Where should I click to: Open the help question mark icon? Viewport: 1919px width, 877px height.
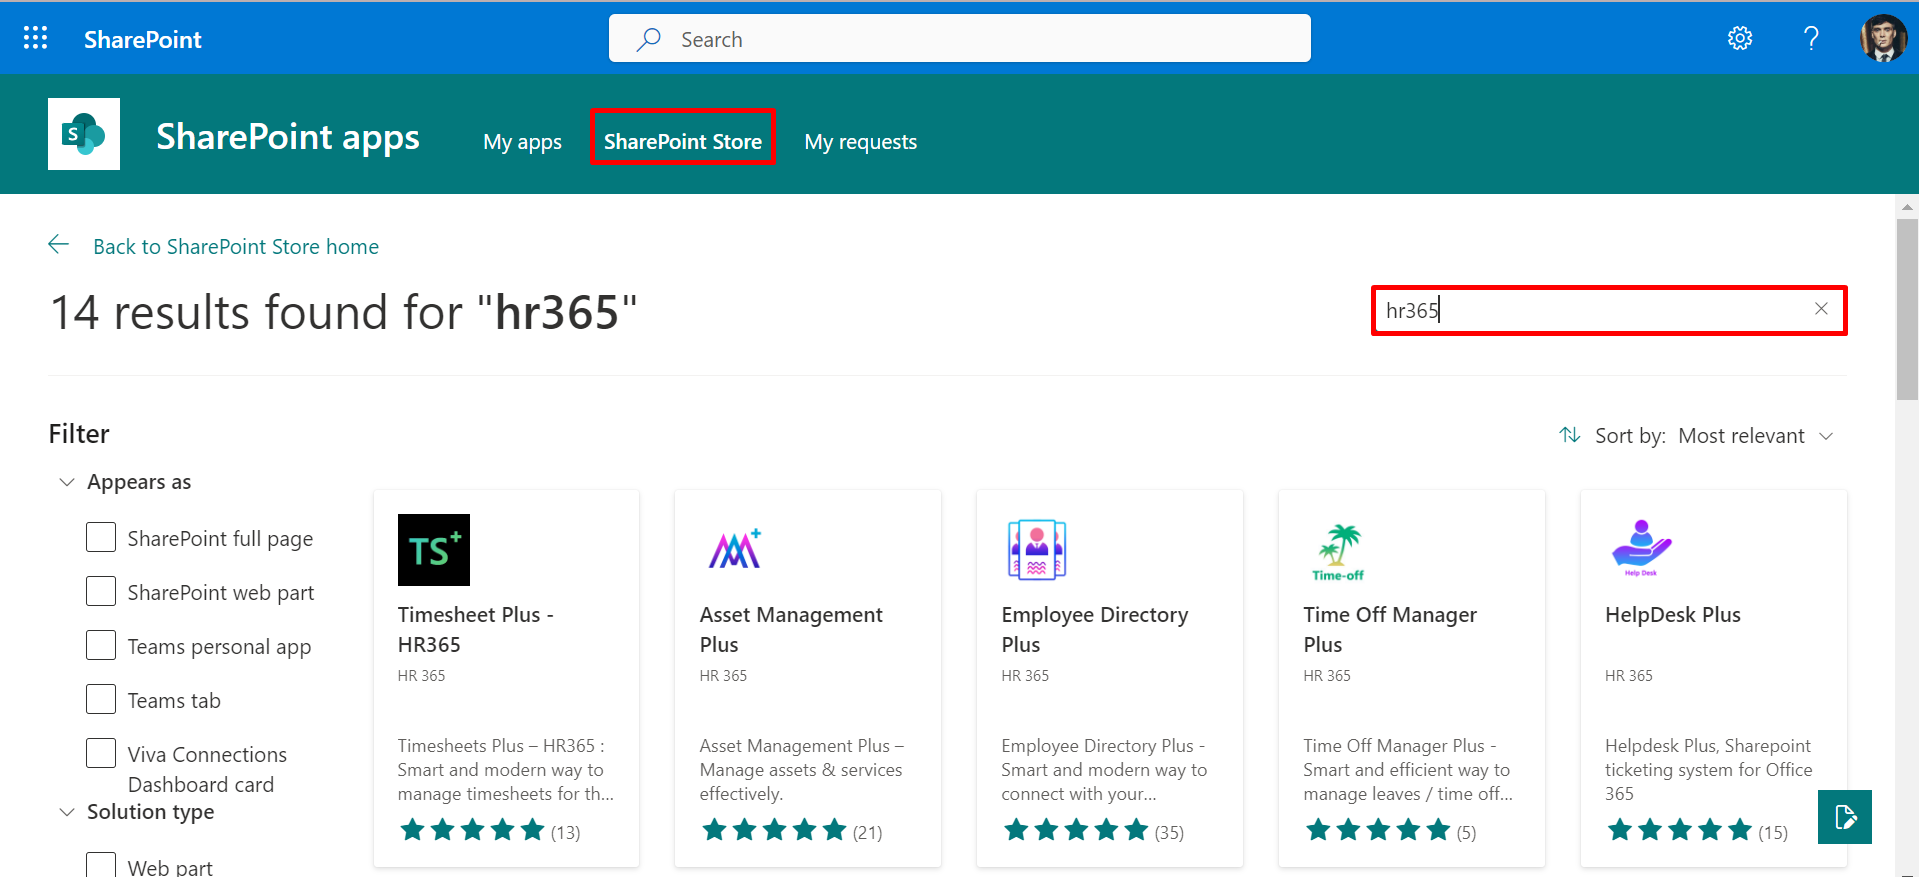[1811, 38]
